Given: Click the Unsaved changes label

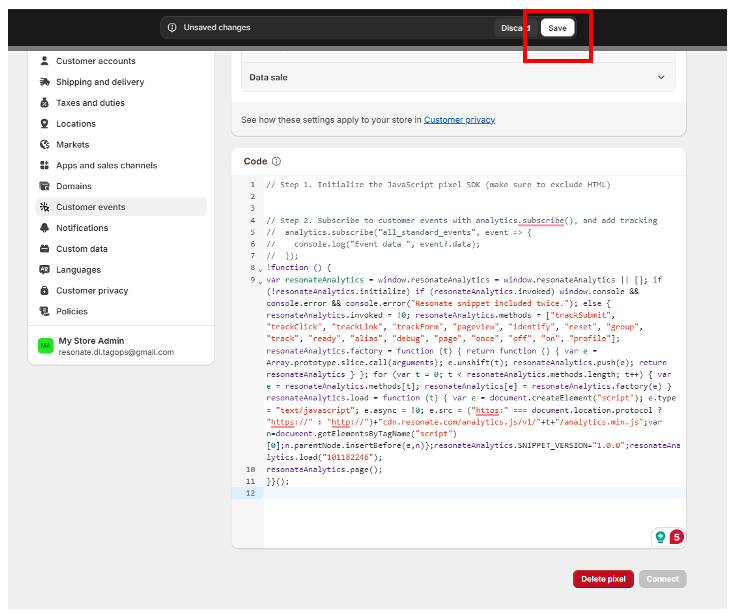Looking at the screenshot, I should [x=217, y=28].
